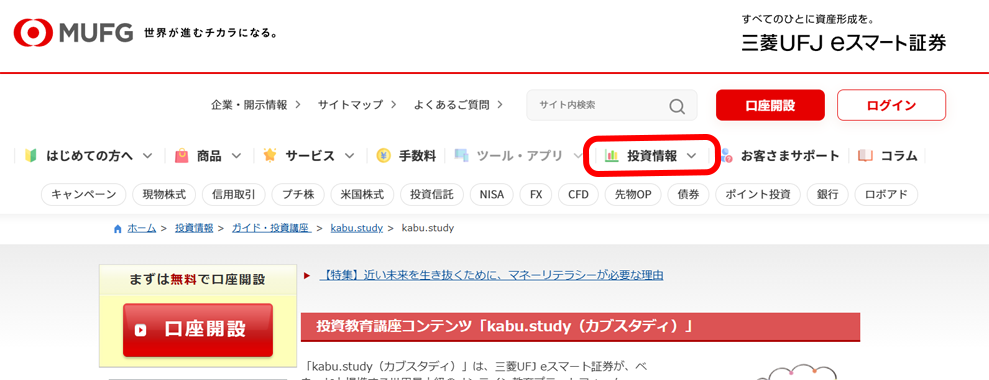Go to 投資情報 breadcrumb link
The image size is (989, 380).
pos(194,229)
